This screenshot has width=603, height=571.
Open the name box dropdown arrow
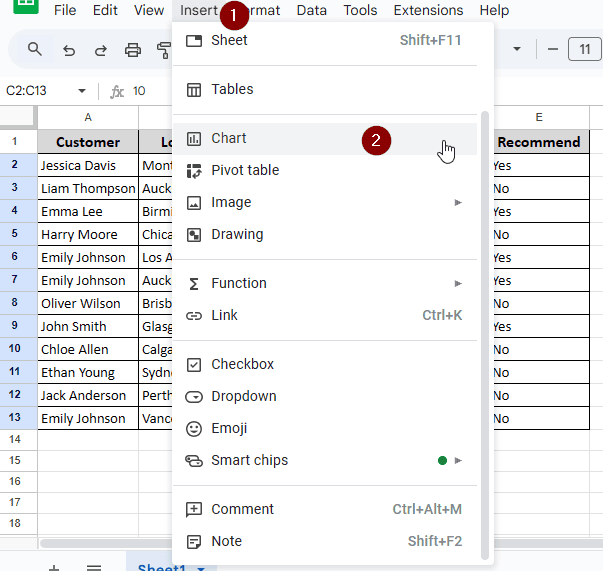coord(82,91)
